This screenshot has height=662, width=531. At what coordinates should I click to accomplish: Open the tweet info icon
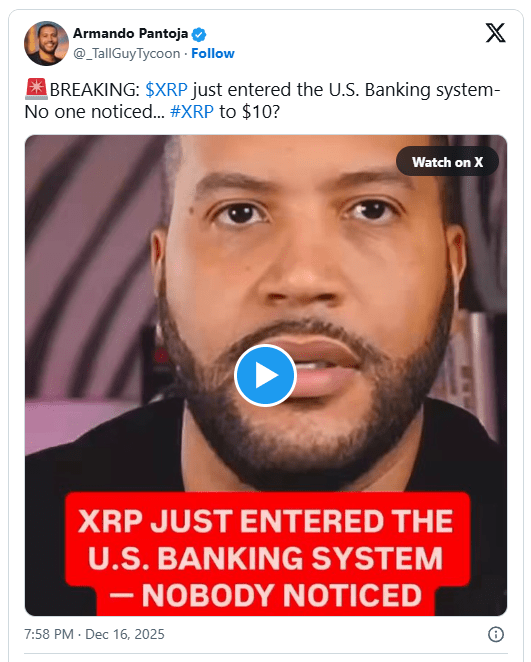click(496, 634)
